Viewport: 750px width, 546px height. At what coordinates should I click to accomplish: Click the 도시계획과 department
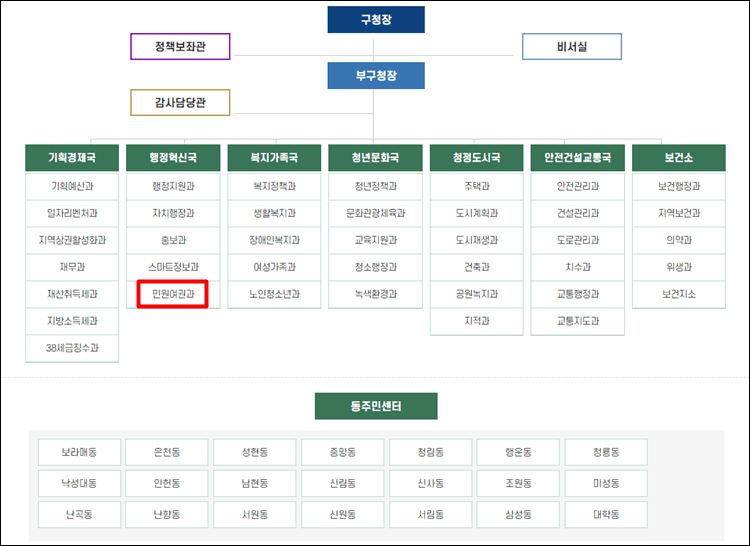coord(477,213)
